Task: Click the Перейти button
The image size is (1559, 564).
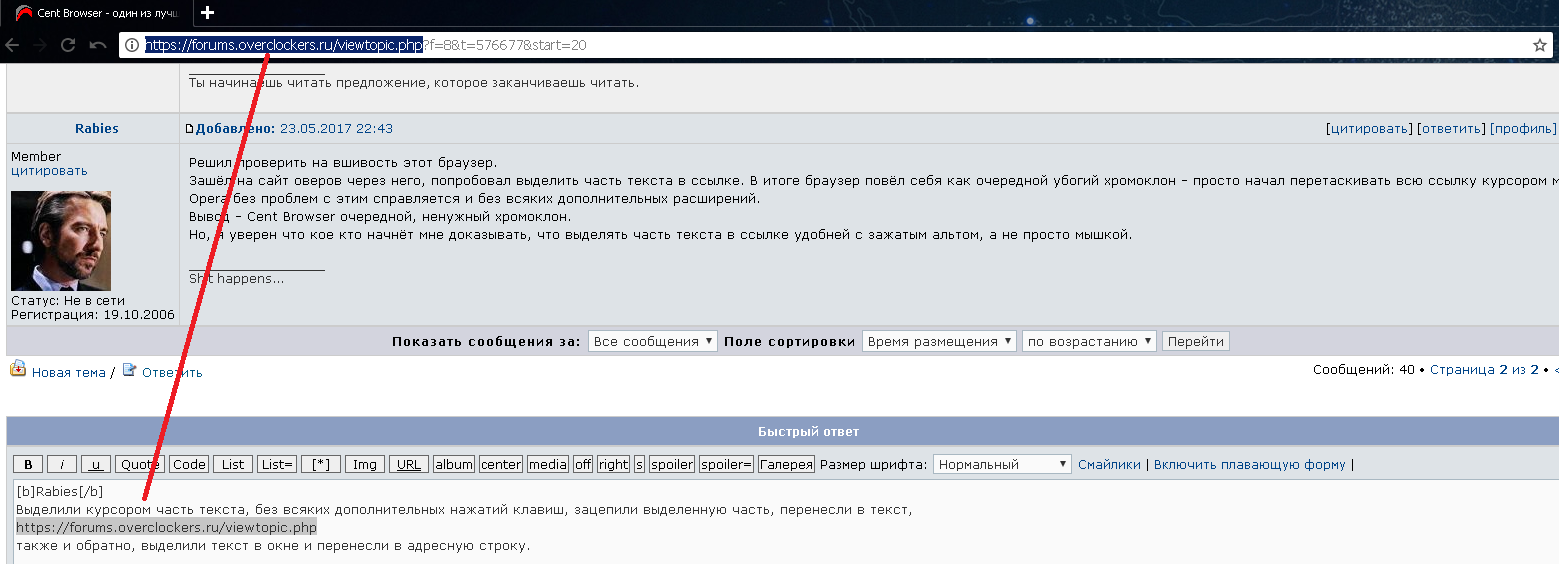Action: tap(1195, 341)
